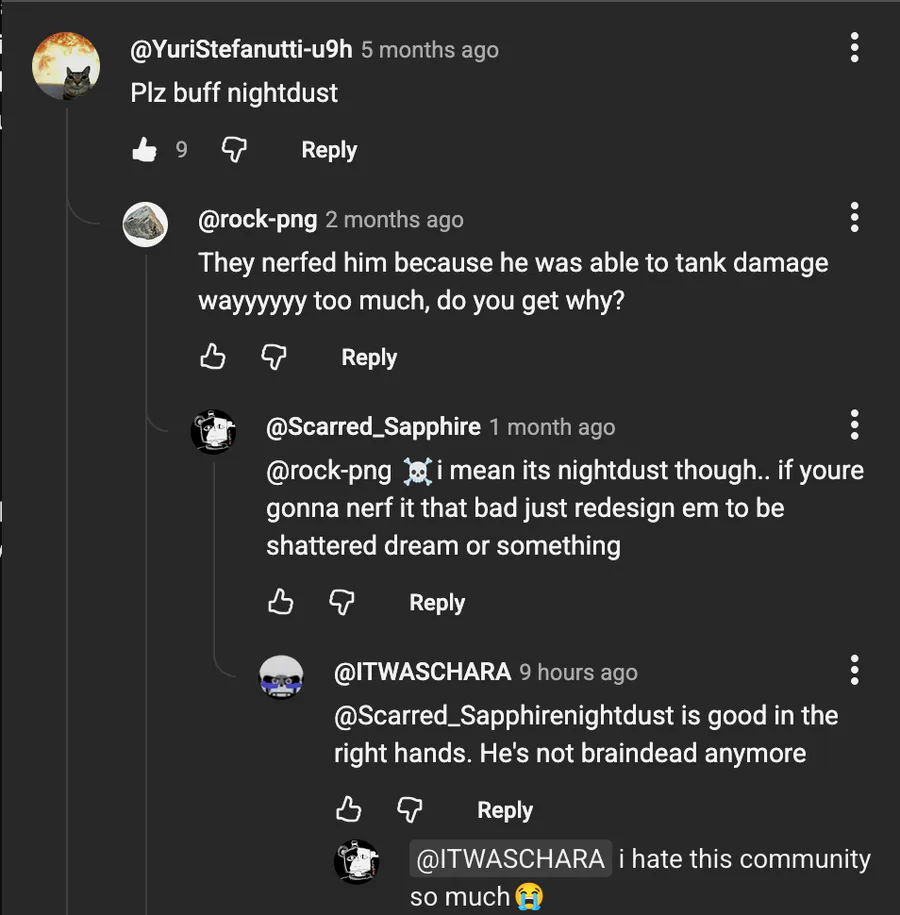
Task: Open options menu for YuriStefanutti's comment
Action: pyautogui.click(x=854, y=48)
